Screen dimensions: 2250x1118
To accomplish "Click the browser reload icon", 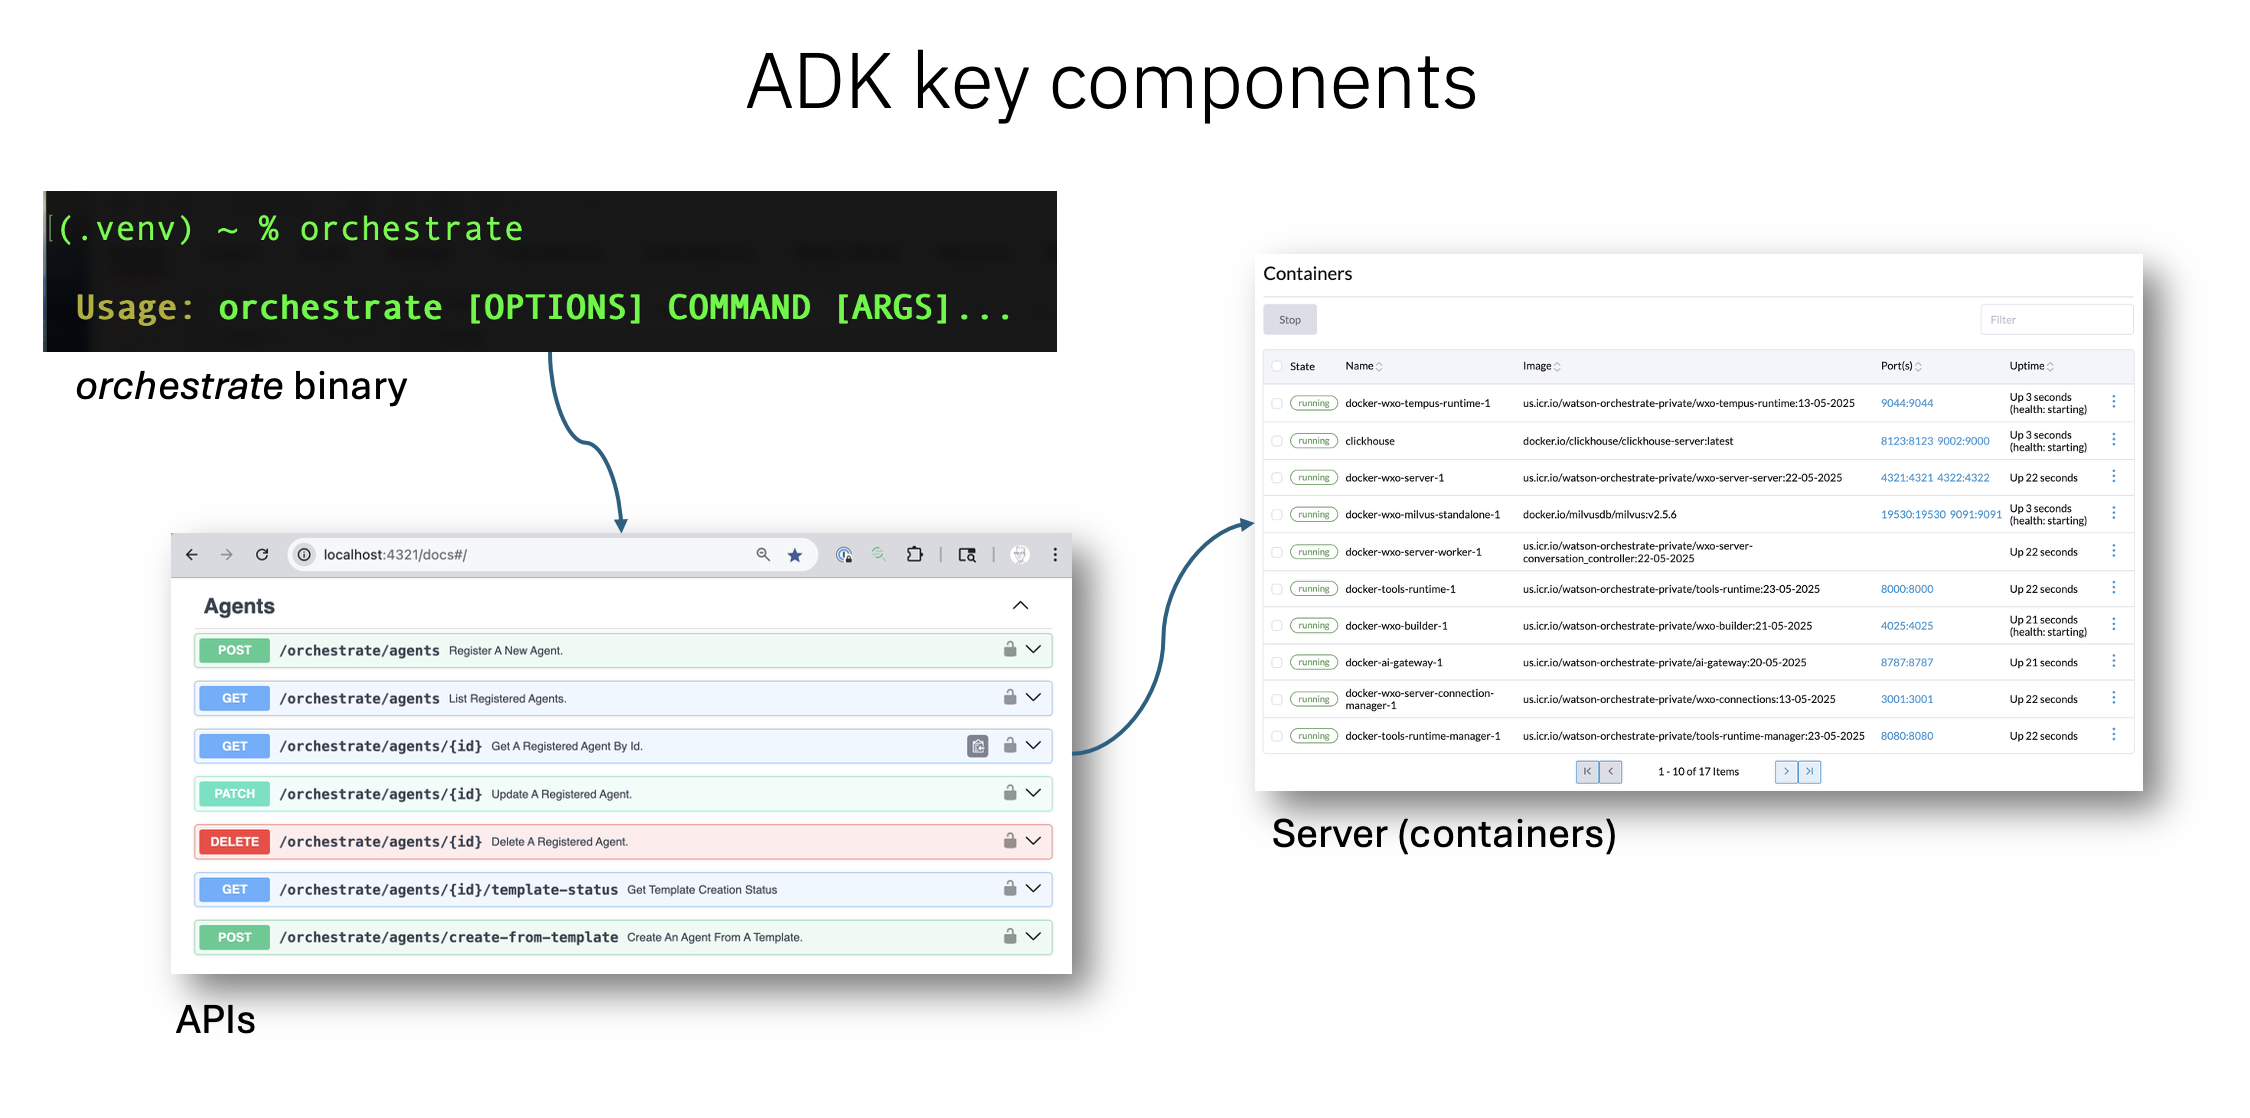I will [x=262, y=554].
